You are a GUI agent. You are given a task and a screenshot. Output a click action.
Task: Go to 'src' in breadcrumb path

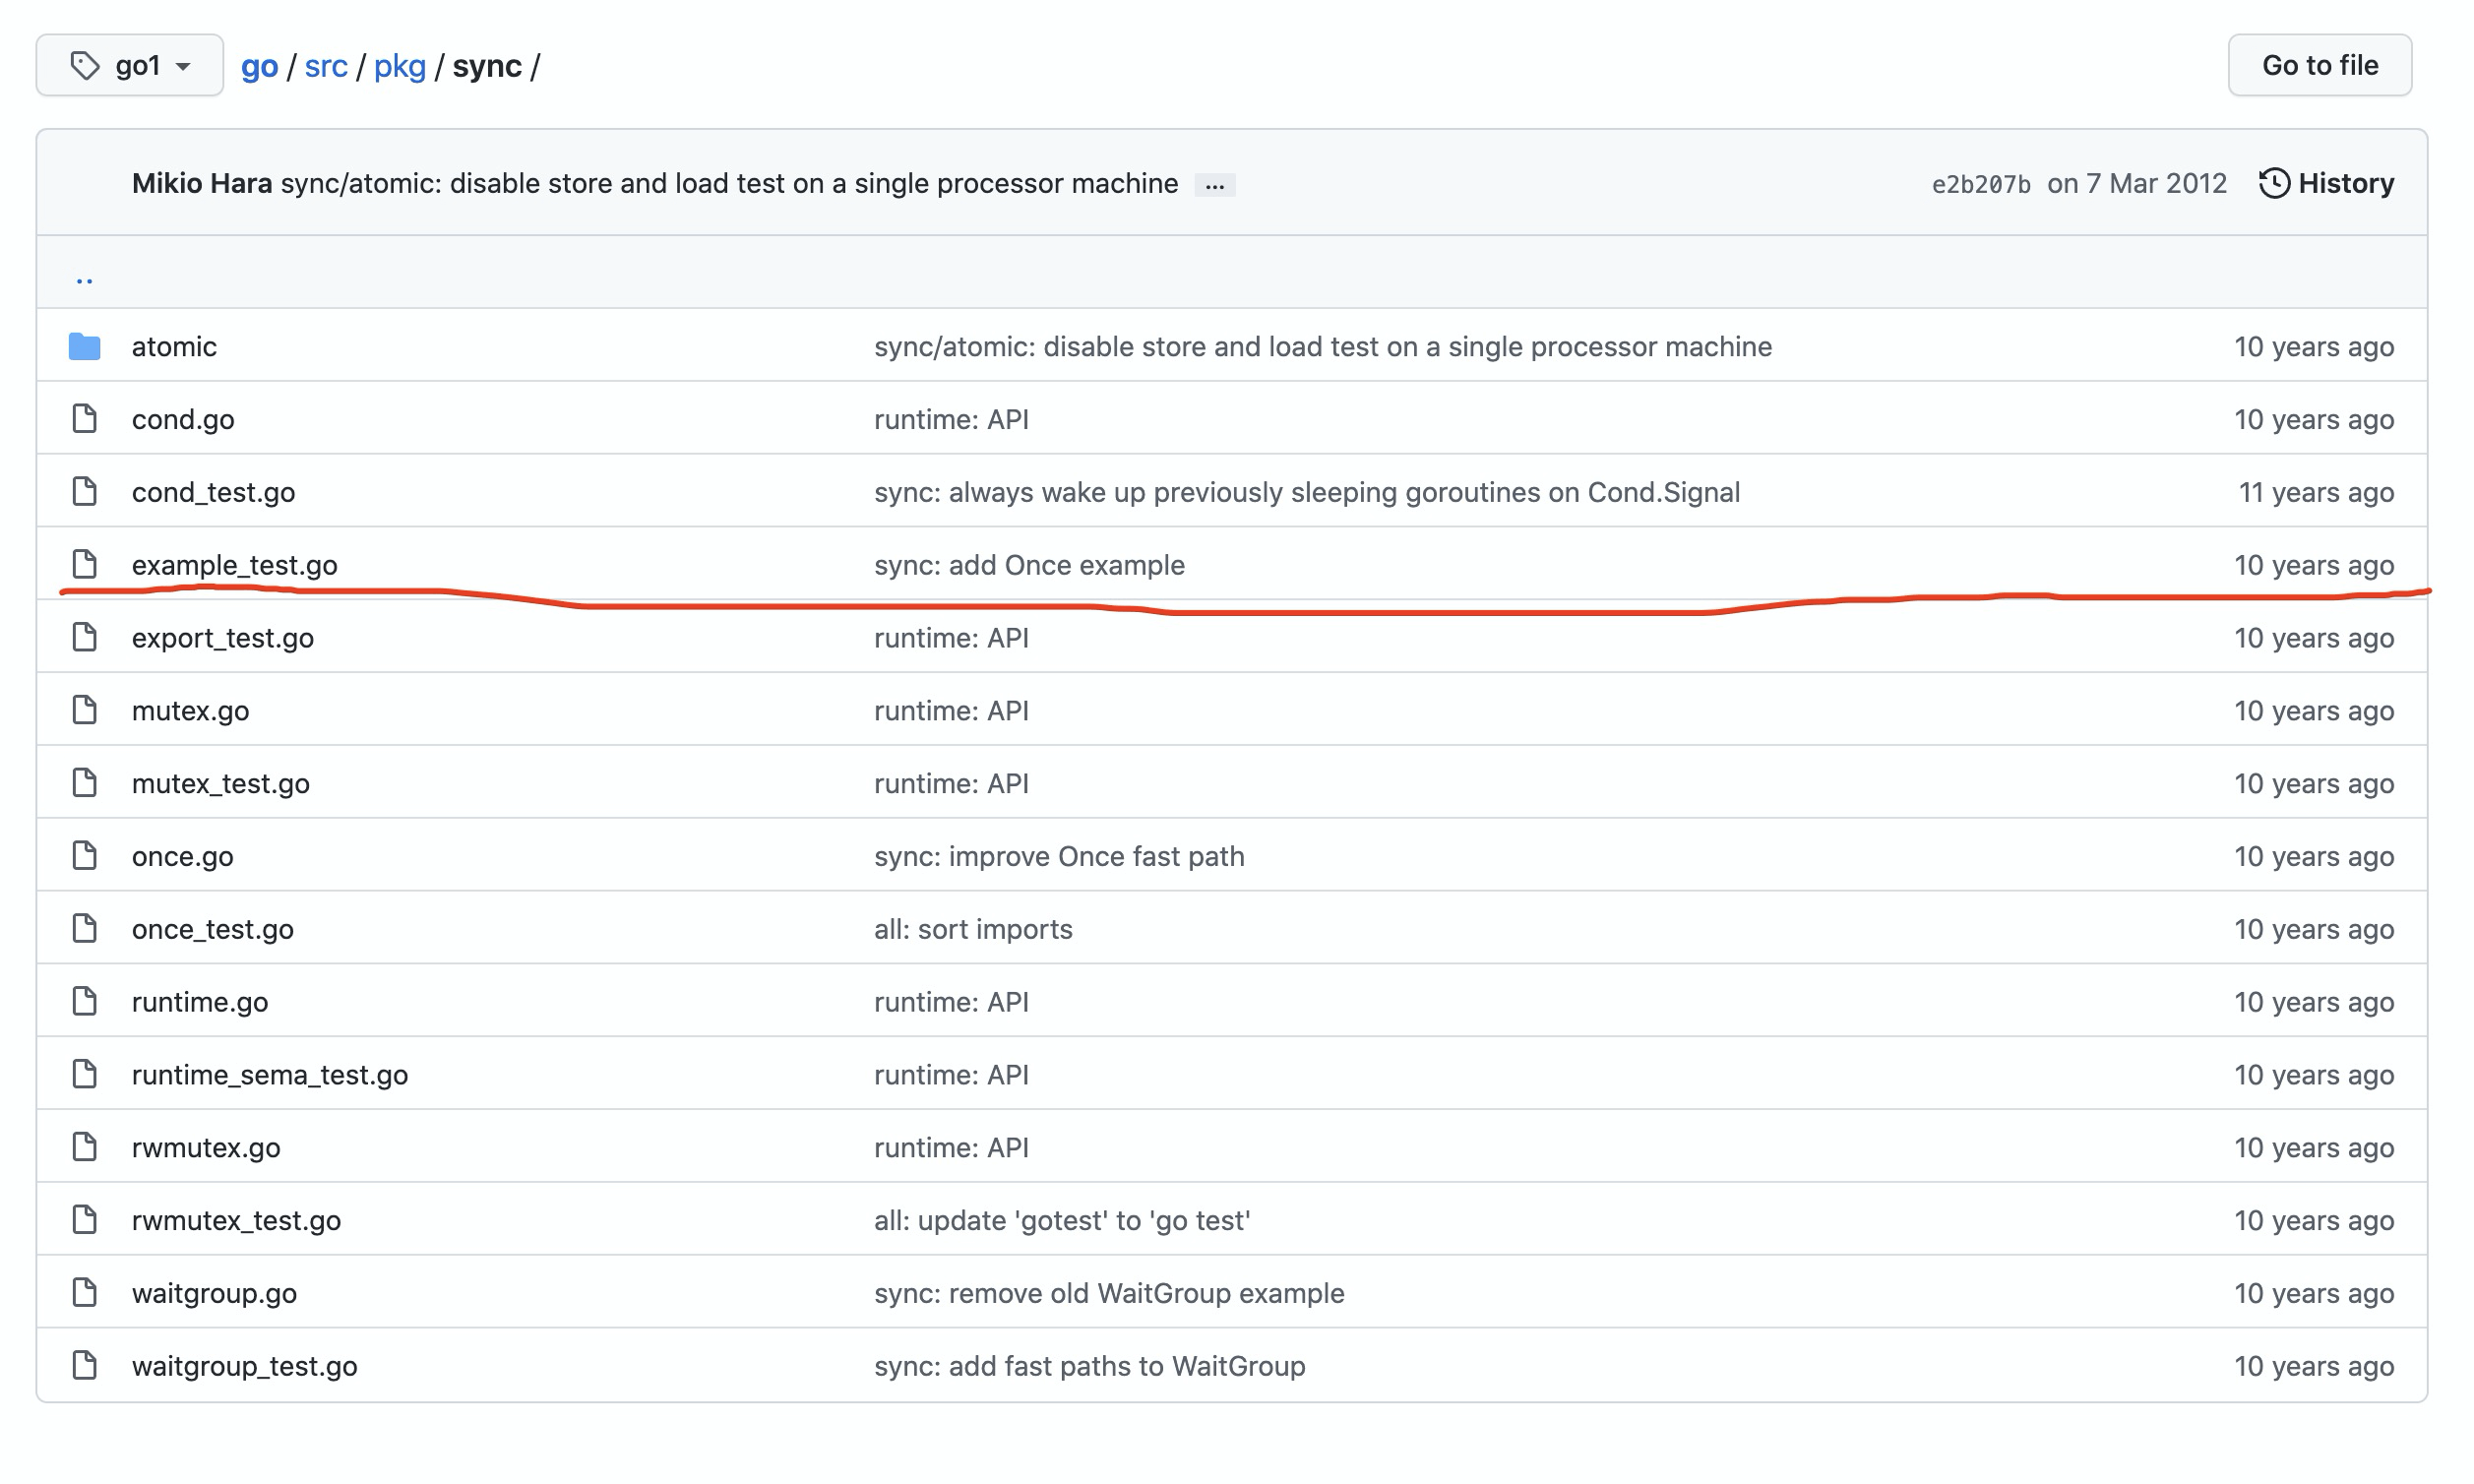coord(325,66)
